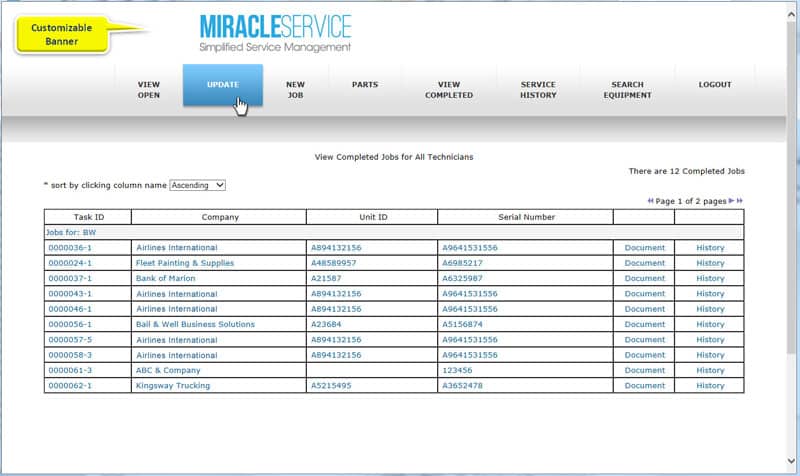800x476 pixels.
Task: Click the MiracleService logo
Action: [275, 34]
